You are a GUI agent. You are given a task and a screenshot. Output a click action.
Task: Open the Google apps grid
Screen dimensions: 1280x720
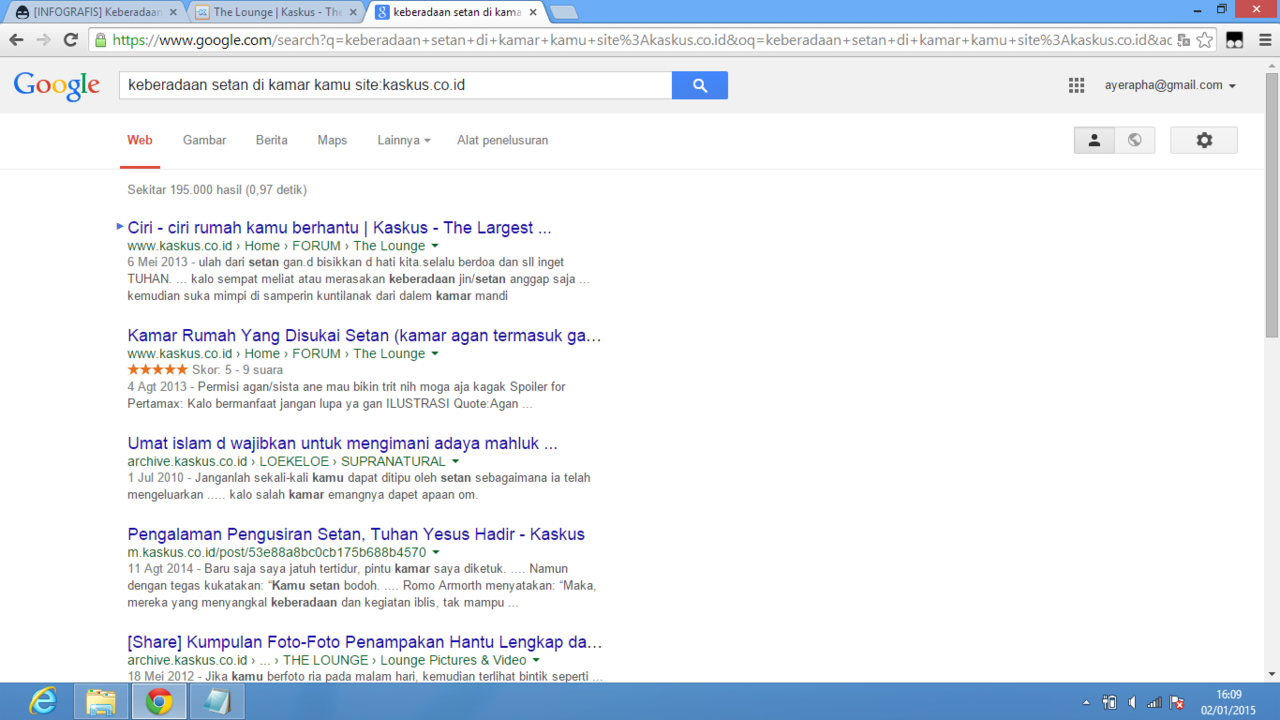tap(1076, 86)
